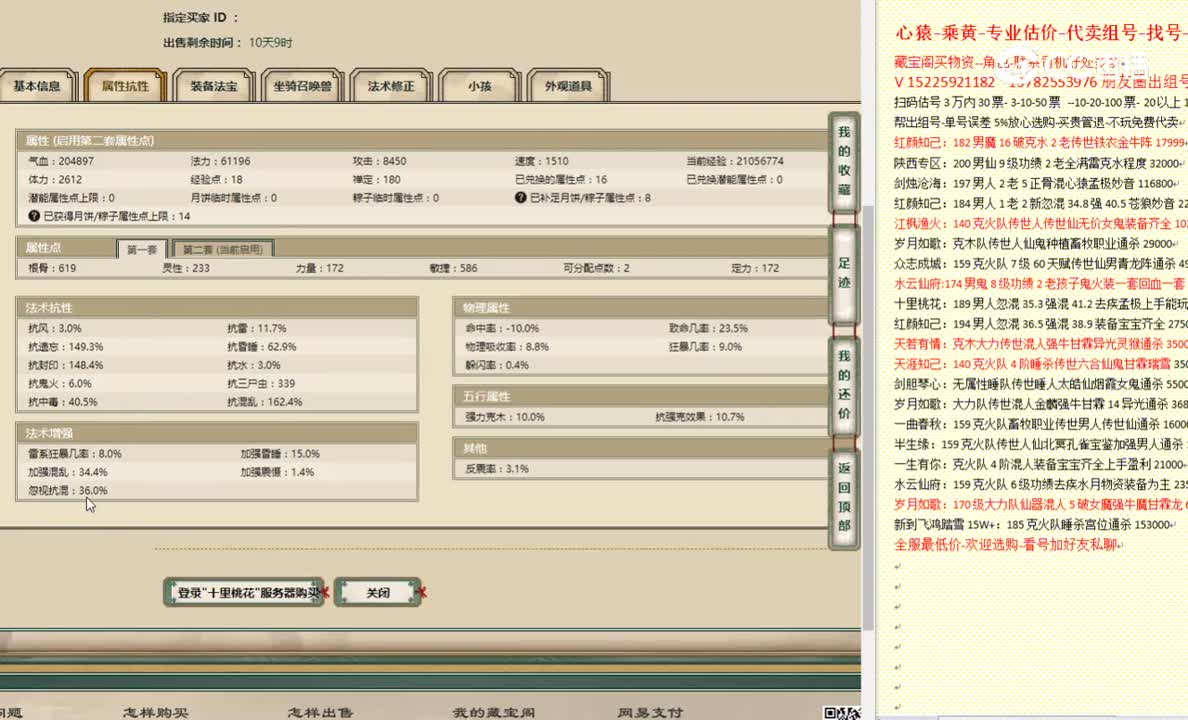The width and height of the screenshot is (1188, 720).
Task: Select the 反震率：3.1% entry
Action: (497, 469)
